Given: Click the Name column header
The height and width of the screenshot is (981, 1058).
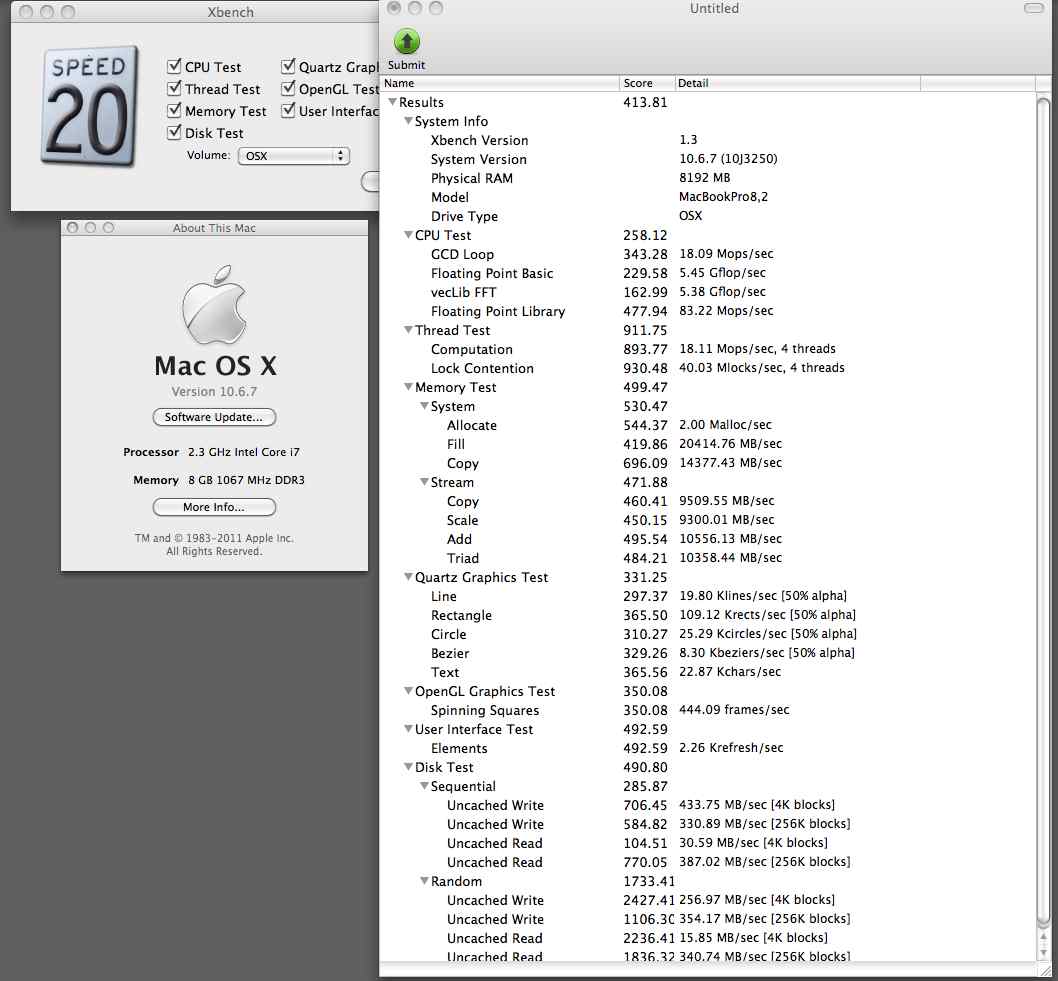Looking at the screenshot, I should [x=499, y=83].
